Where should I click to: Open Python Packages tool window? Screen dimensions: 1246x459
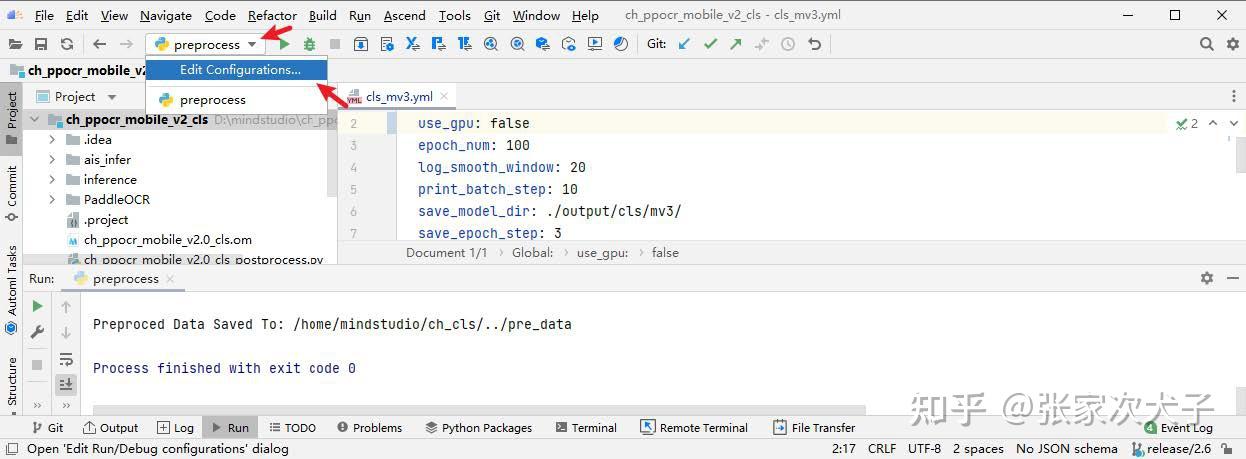tap(478, 428)
